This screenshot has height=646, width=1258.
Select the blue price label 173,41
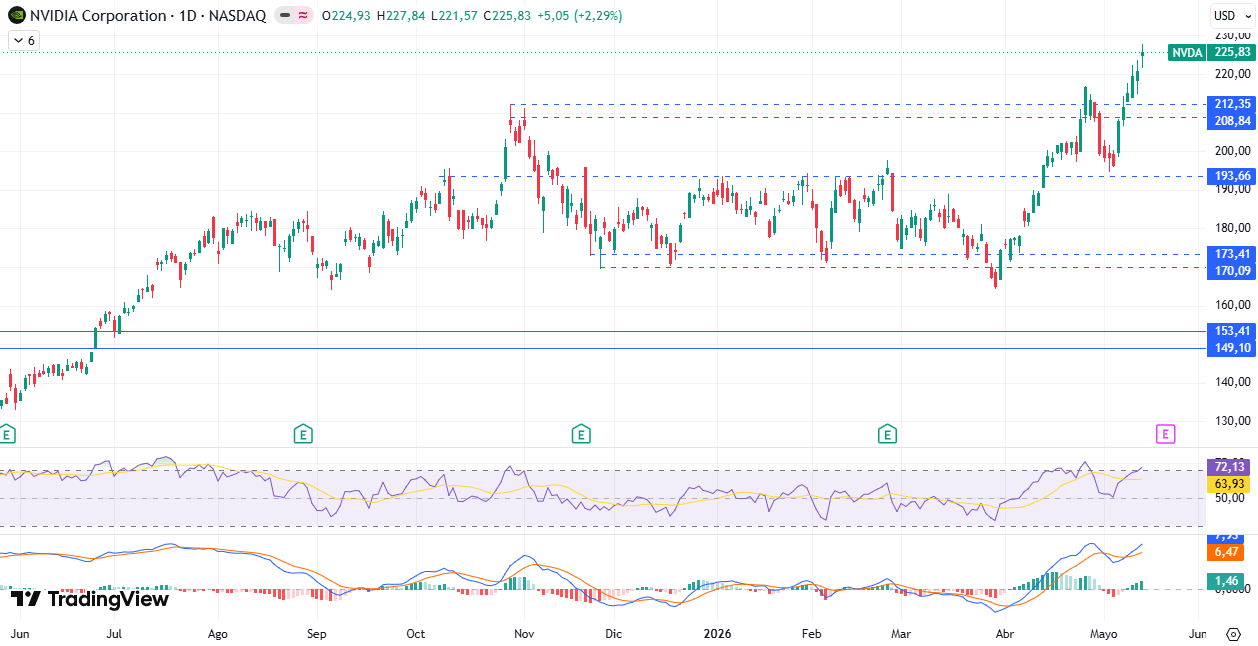(1232, 254)
